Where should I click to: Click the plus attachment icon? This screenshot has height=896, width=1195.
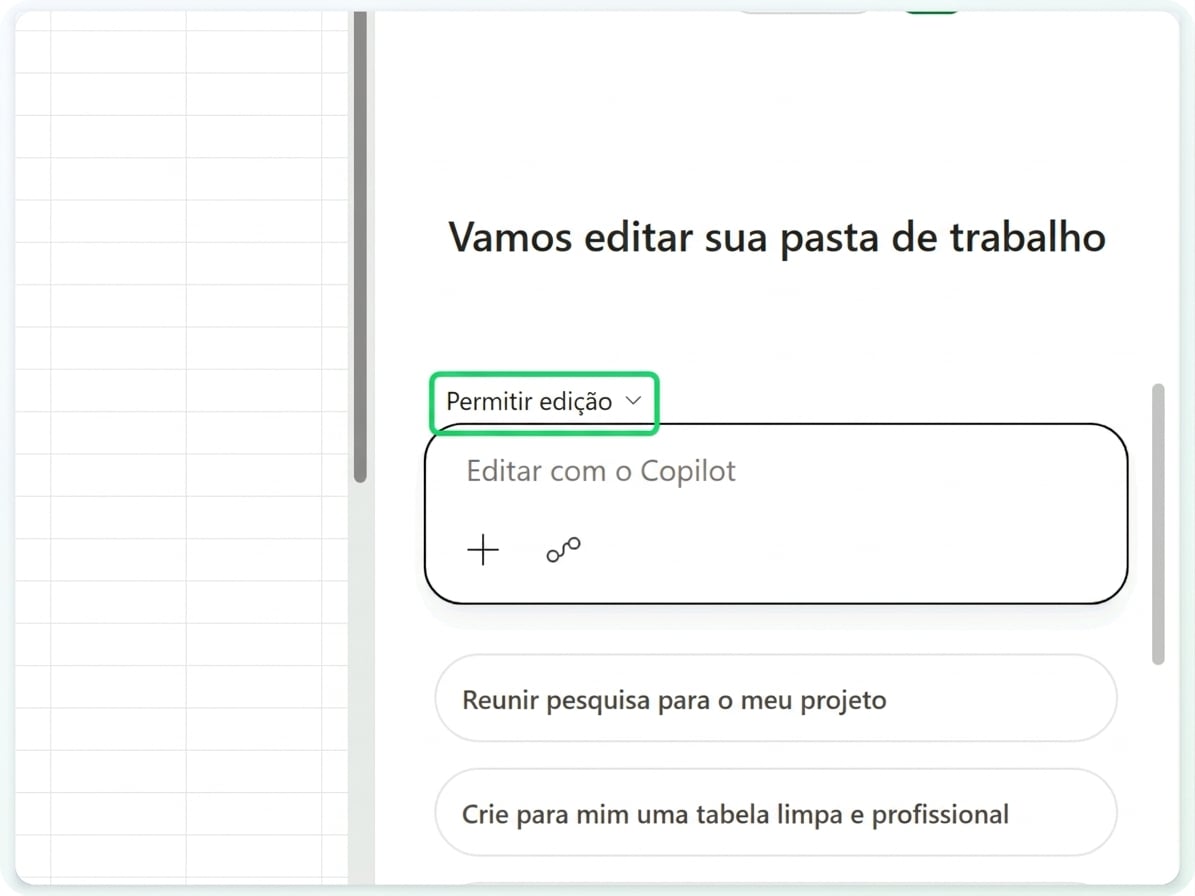pyautogui.click(x=483, y=549)
